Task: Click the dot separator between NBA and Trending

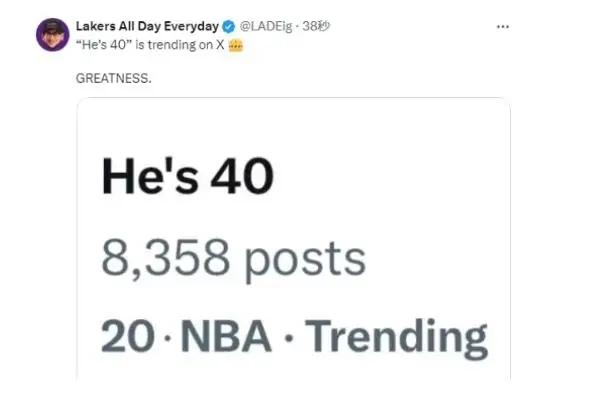Action: click(x=289, y=337)
